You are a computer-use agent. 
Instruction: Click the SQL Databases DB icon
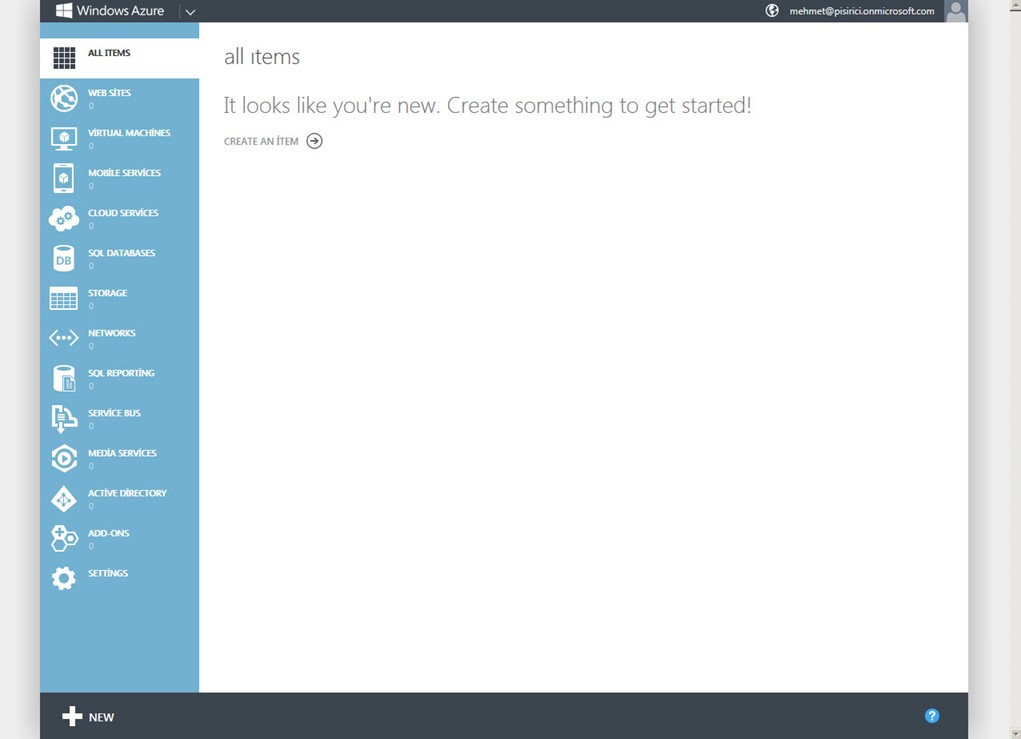(x=64, y=258)
